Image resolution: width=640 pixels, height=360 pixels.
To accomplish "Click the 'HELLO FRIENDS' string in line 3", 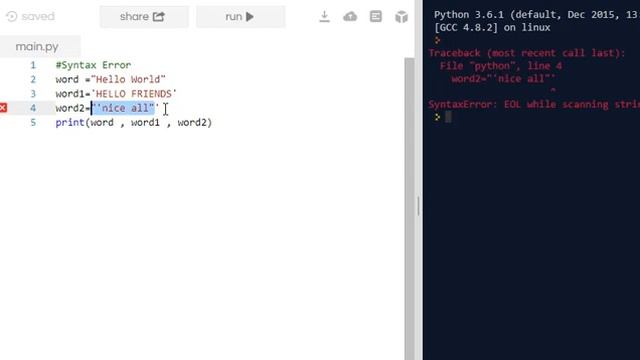I will pos(134,93).
